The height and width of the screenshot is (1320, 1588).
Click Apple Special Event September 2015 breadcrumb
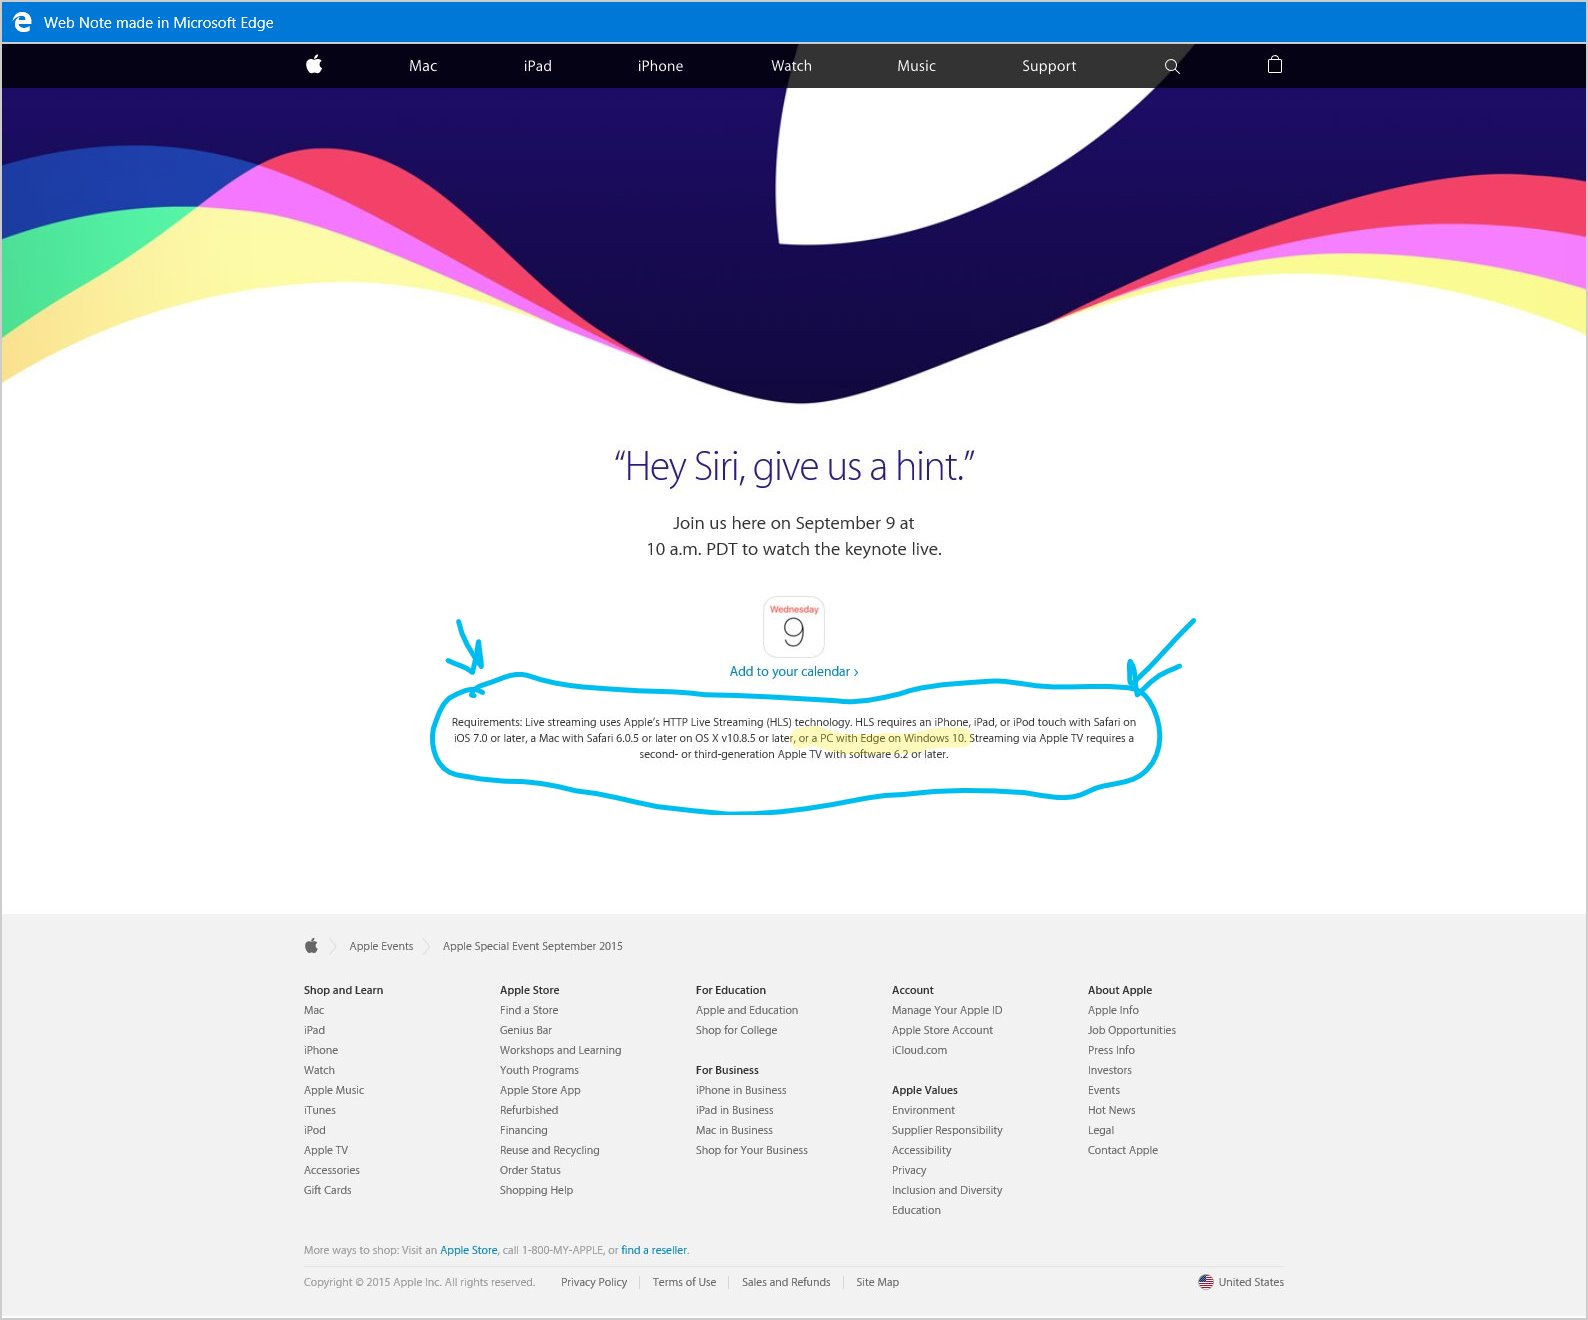[532, 946]
